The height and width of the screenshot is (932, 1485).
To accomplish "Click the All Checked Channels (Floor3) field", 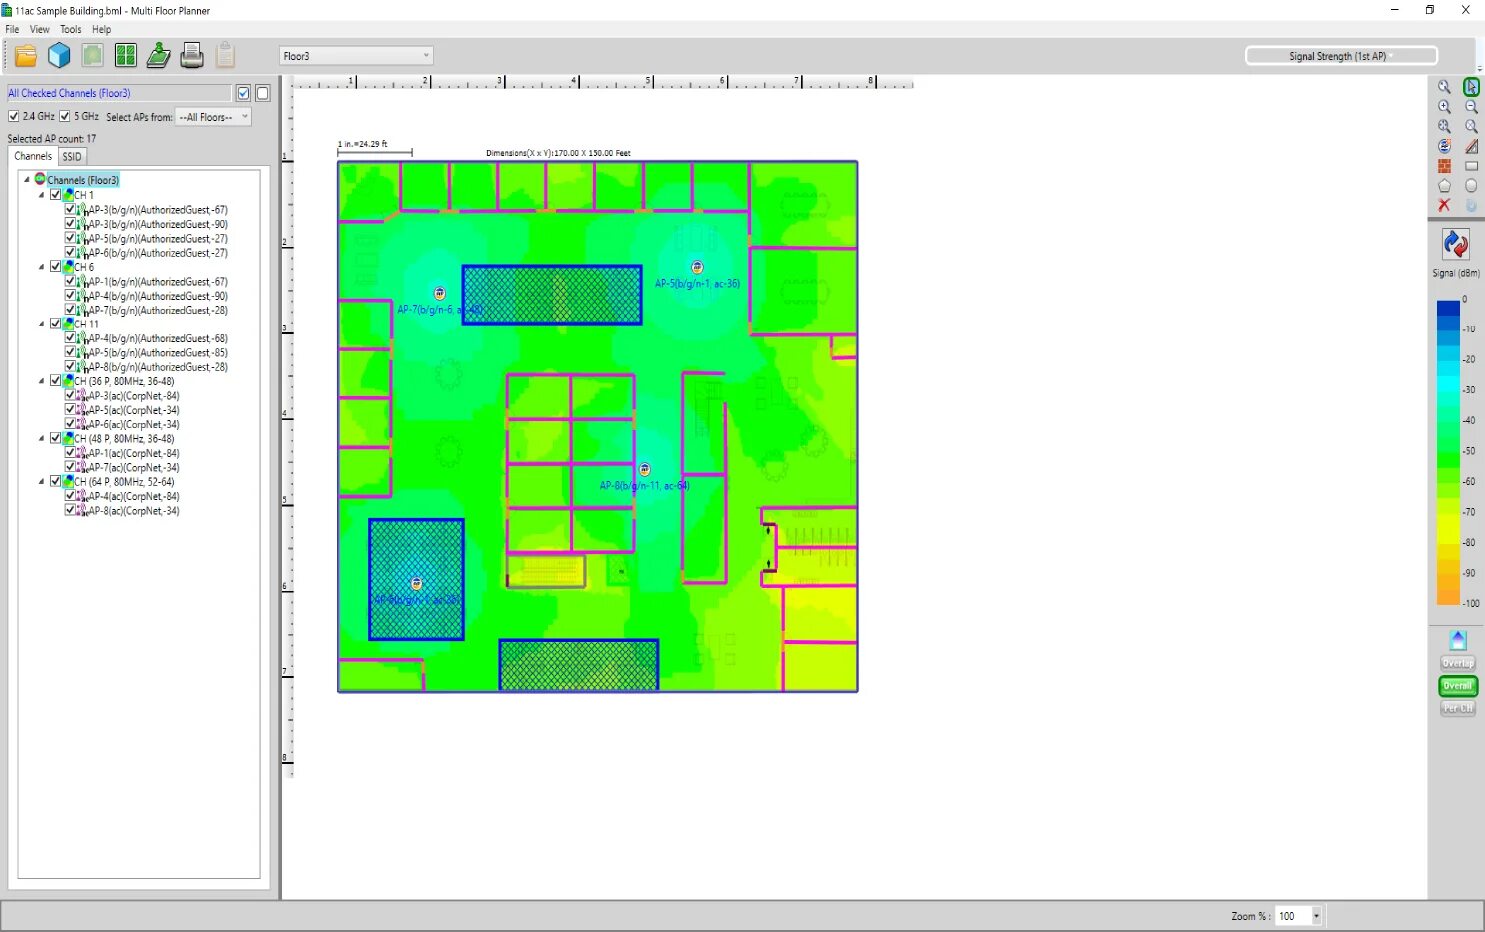I will click(119, 93).
